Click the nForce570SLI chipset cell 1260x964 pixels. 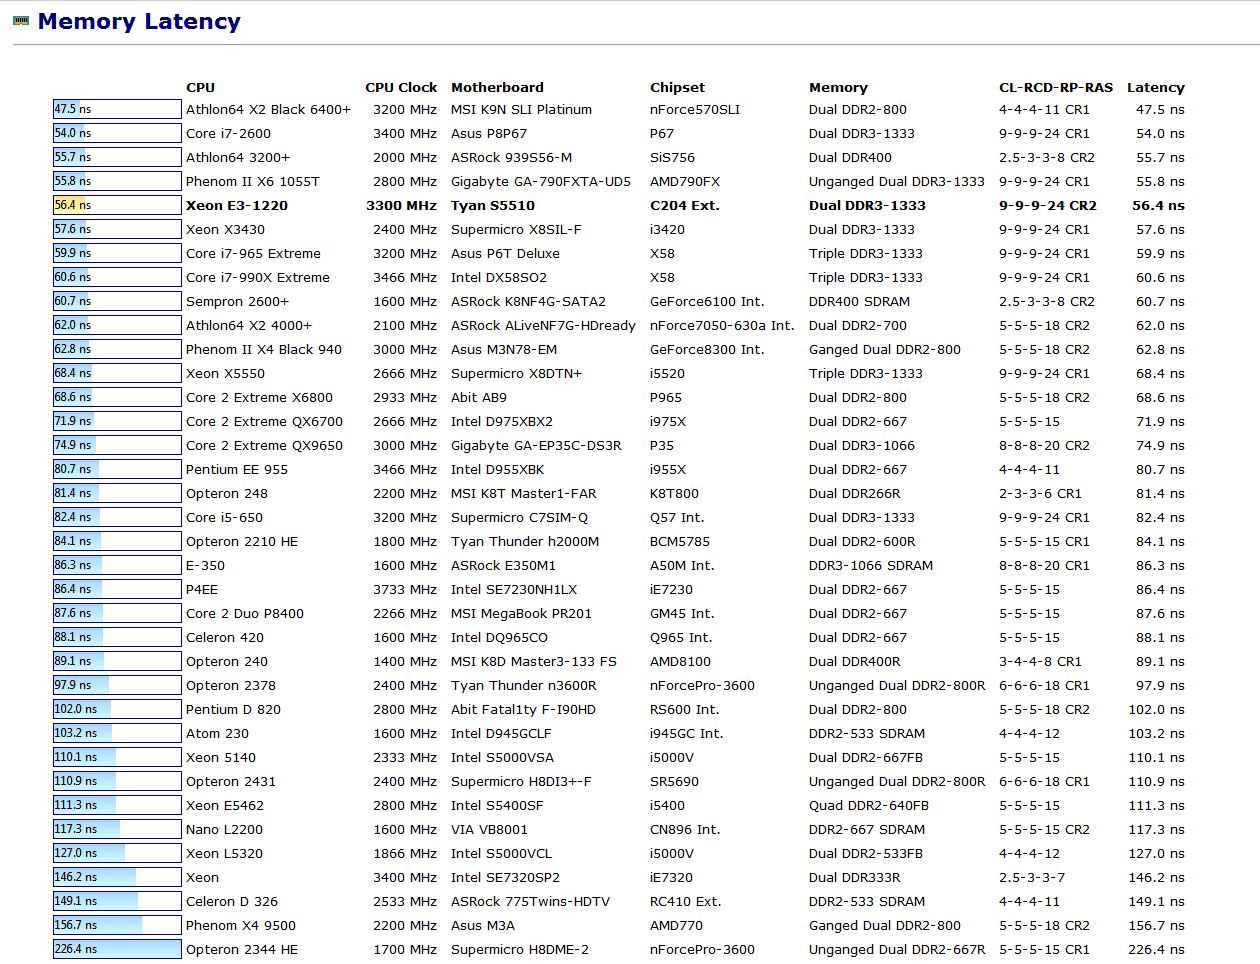coord(695,109)
